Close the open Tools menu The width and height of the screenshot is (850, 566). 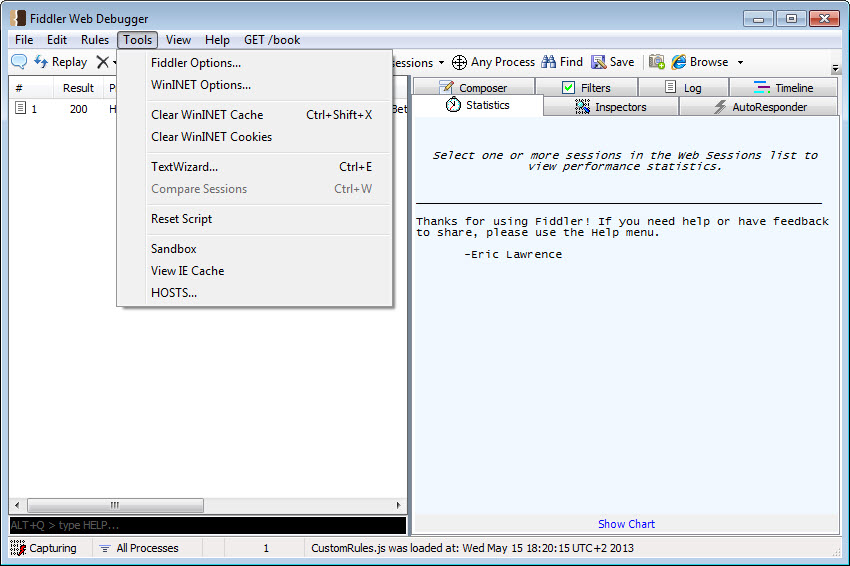pyautogui.click(x=138, y=40)
